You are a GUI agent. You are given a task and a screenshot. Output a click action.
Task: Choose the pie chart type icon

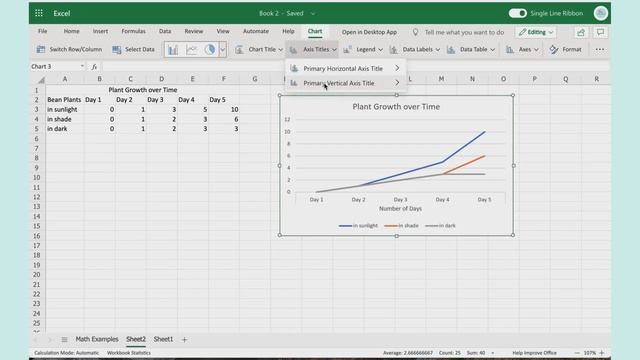pyautogui.click(x=210, y=49)
